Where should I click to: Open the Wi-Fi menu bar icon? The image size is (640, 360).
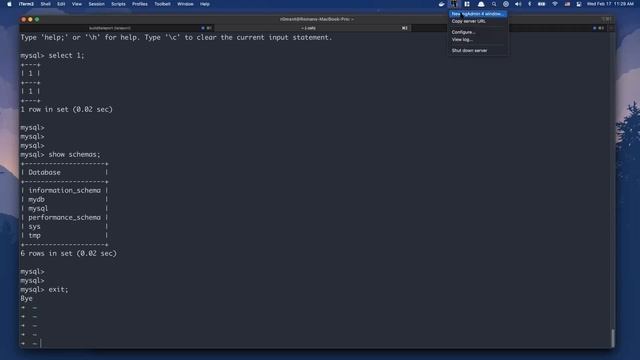(x=555, y=4)
